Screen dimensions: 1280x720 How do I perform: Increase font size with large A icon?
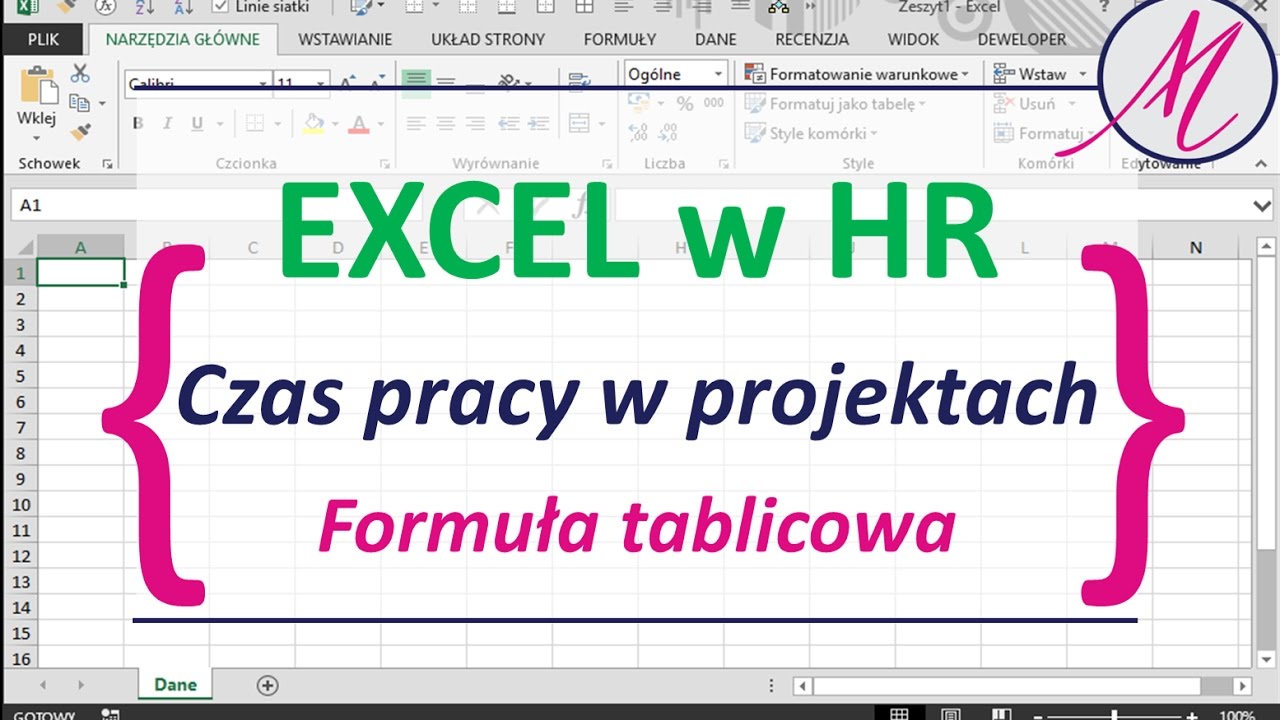point(347,83)
